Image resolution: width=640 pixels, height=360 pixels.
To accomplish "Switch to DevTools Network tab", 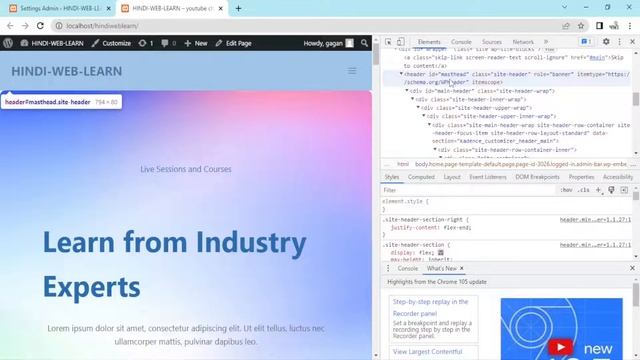I will point(523,42).
